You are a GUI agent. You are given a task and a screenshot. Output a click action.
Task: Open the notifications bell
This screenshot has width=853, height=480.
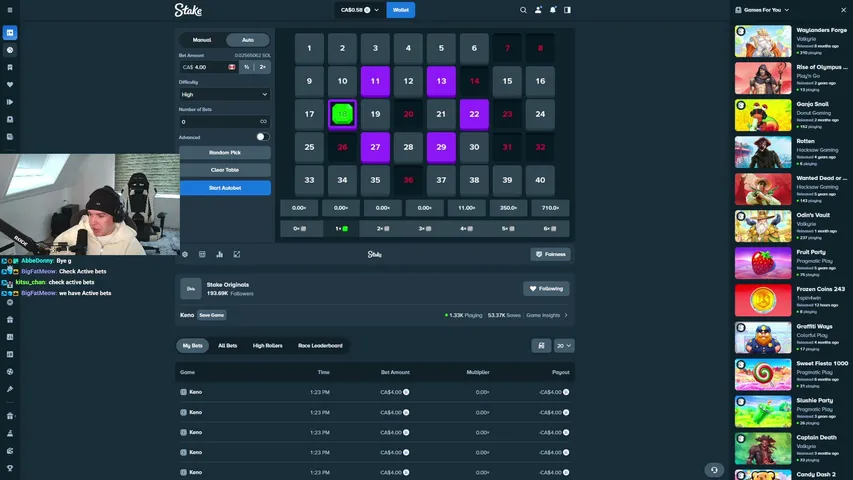coord(553,10)
